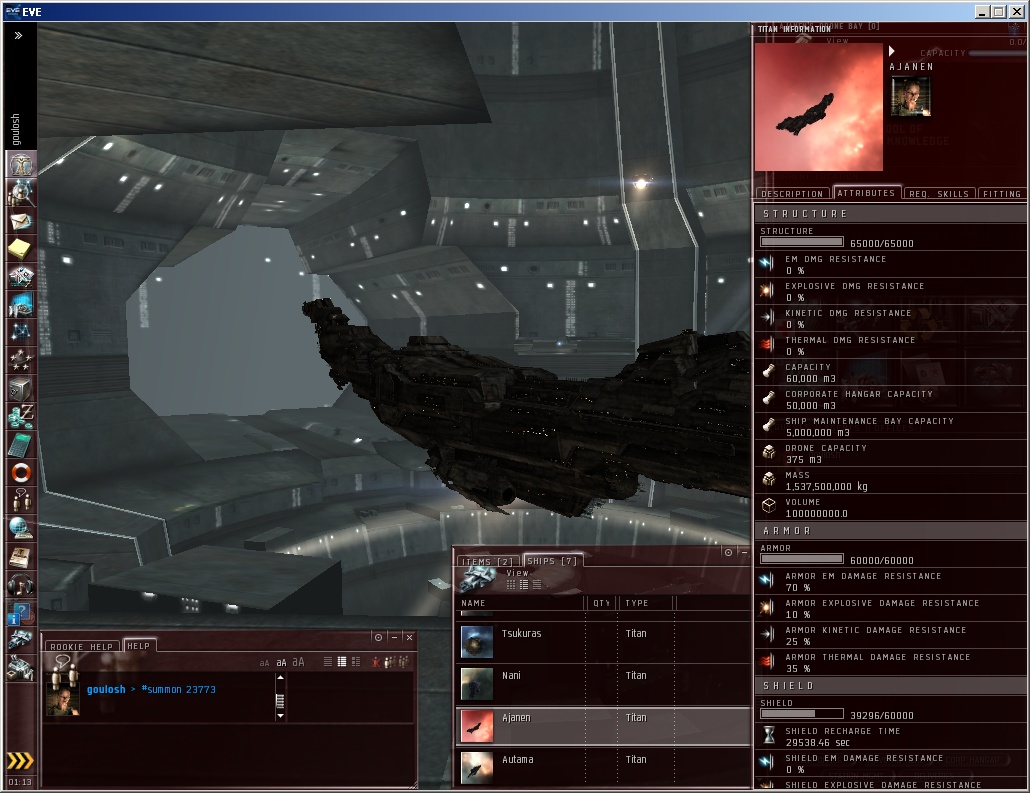The height and width of the screenshot is (793, 1030).
Task: Minimize the chat window
Action: pyautogui.click(x=394, y=637)
